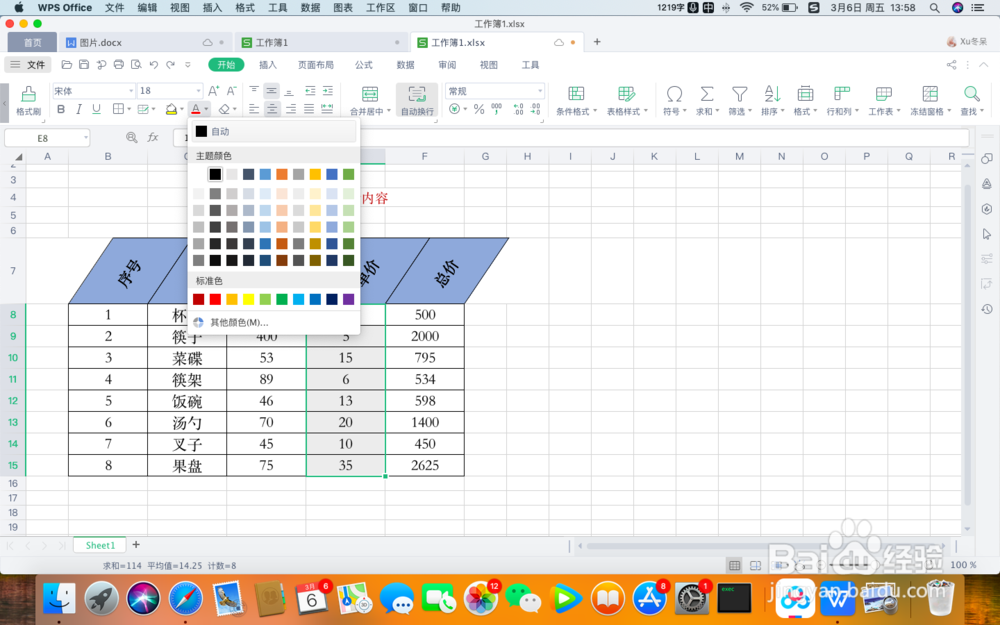The image size is (1000, 625).
Task: Click the filter (筛选) funnel icon
Action: pyautogui.click(x=739, y=94)
